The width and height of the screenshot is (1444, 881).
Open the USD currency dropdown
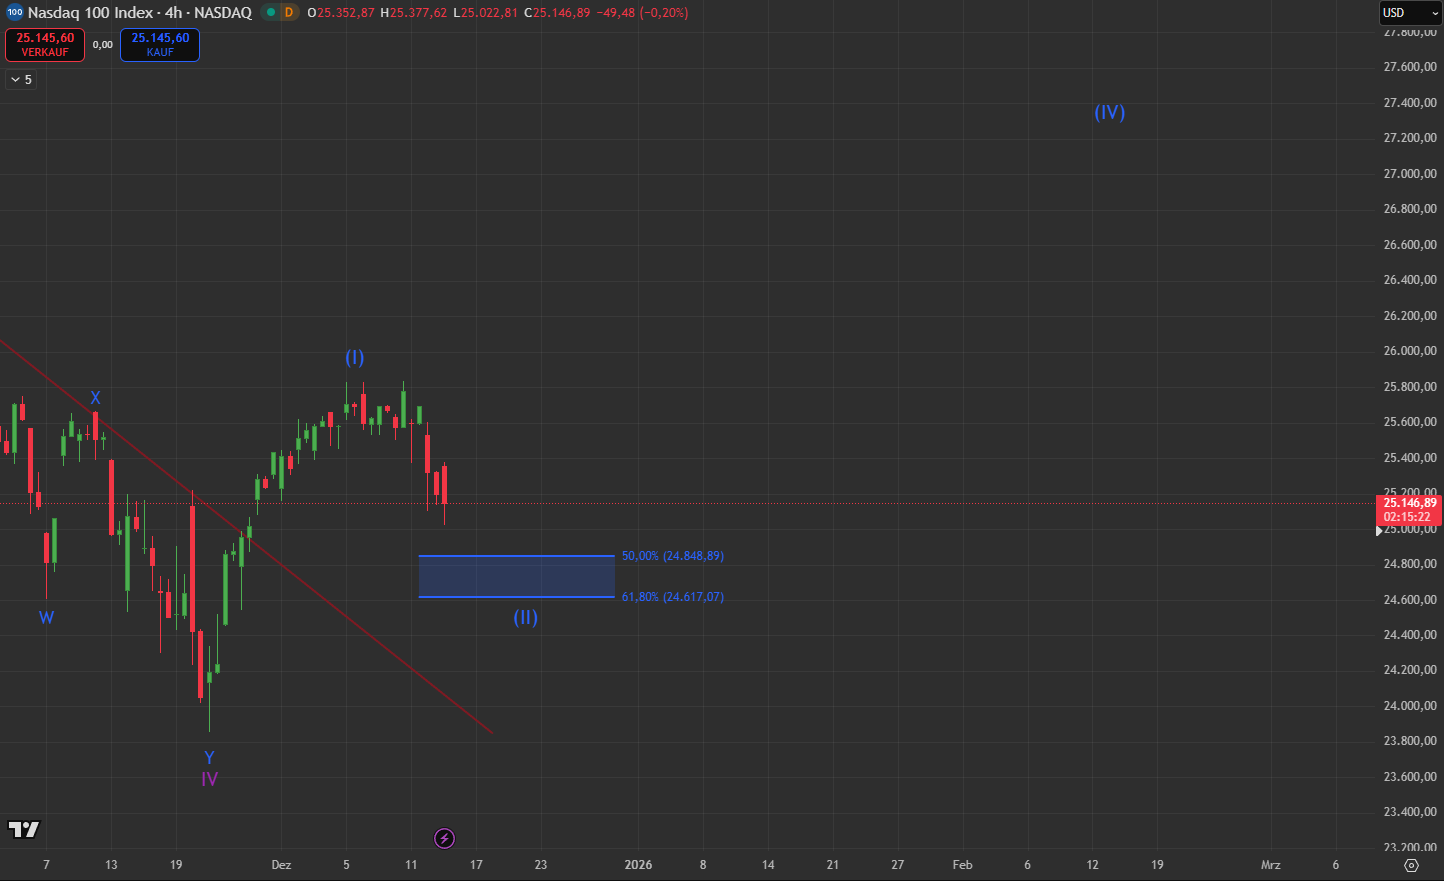[x=1408, y=13]
